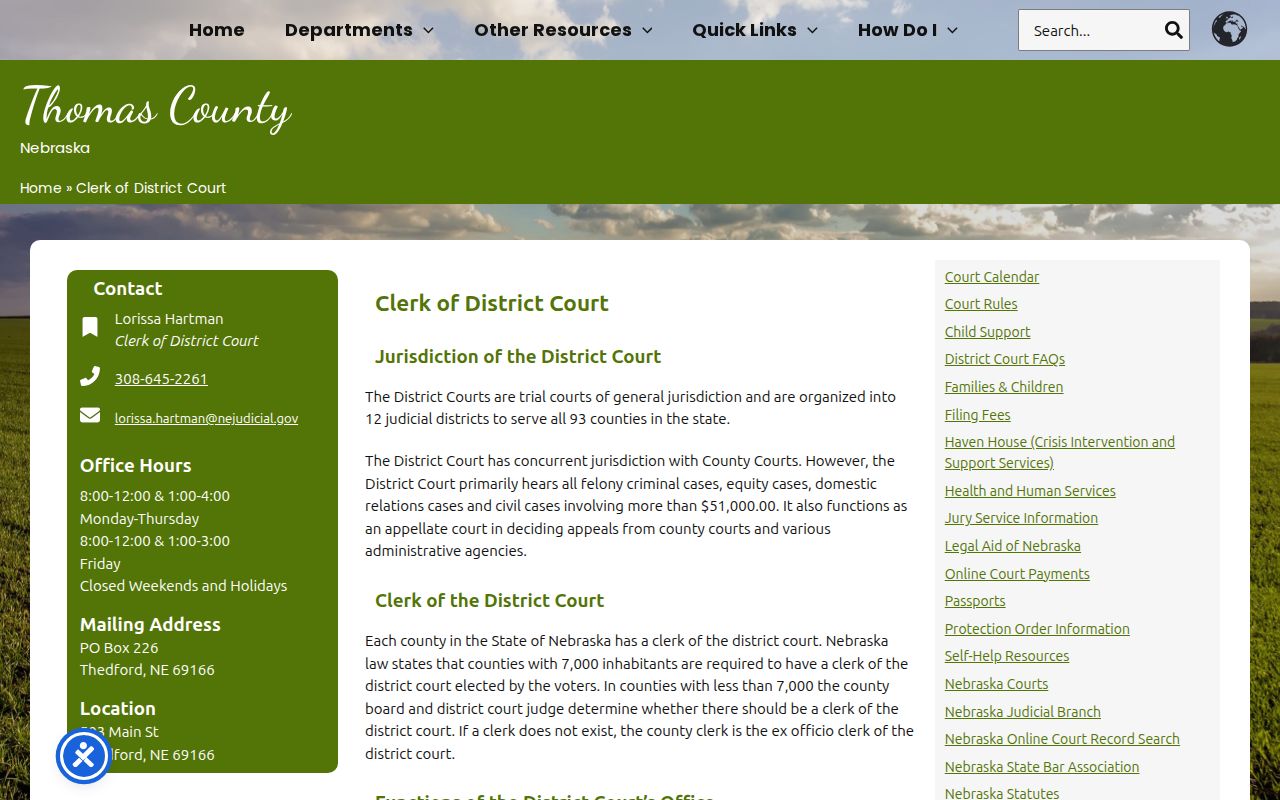Viewport: 1280px width, 800px height.
Task: Visit the Child Support link
Action: 987,332
